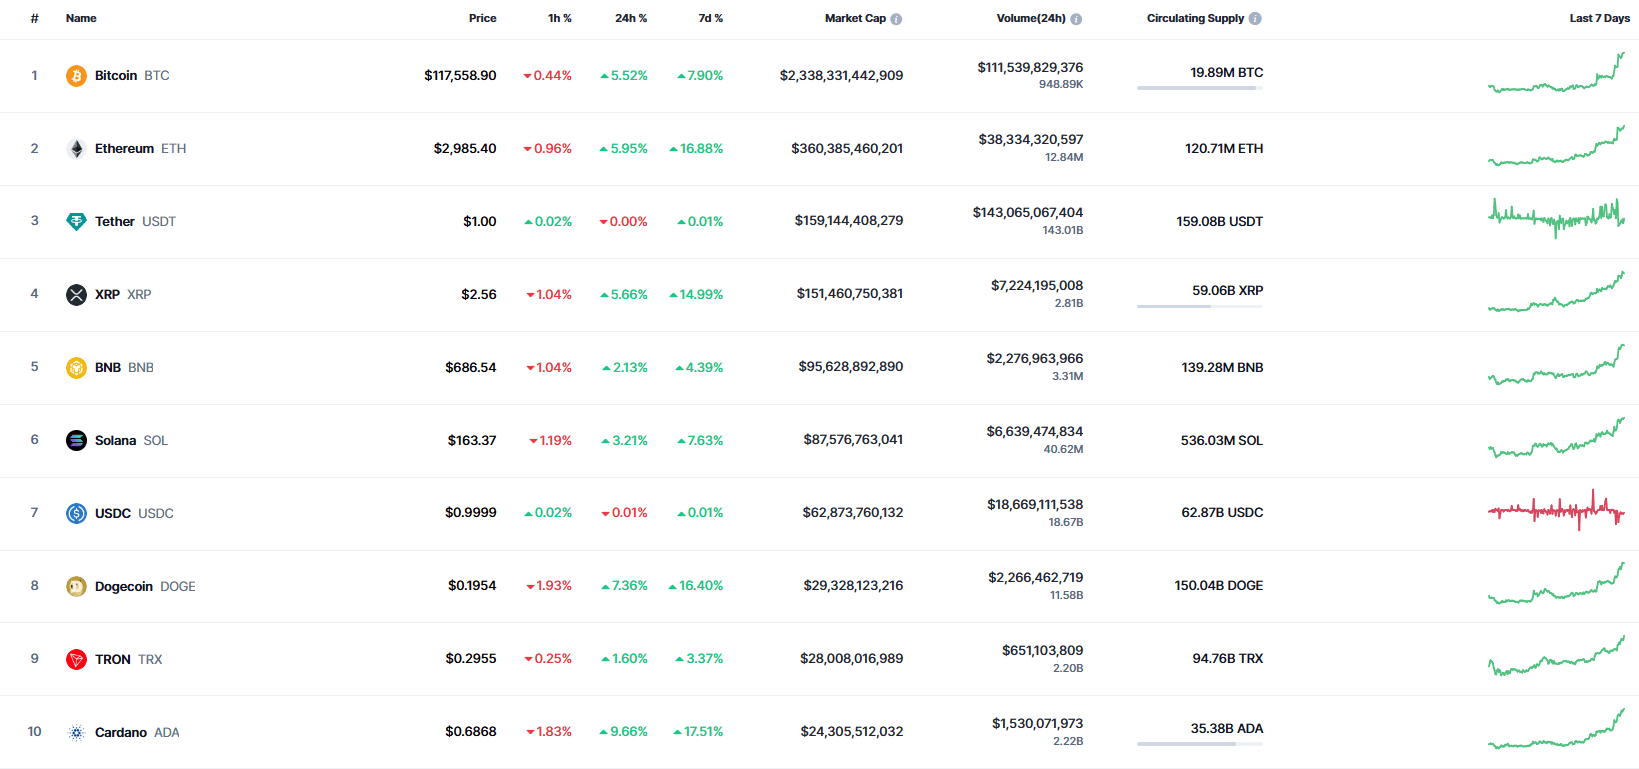Click the Ethereum diamond logo icon
1639x769 pixels.
pos(76,149)
